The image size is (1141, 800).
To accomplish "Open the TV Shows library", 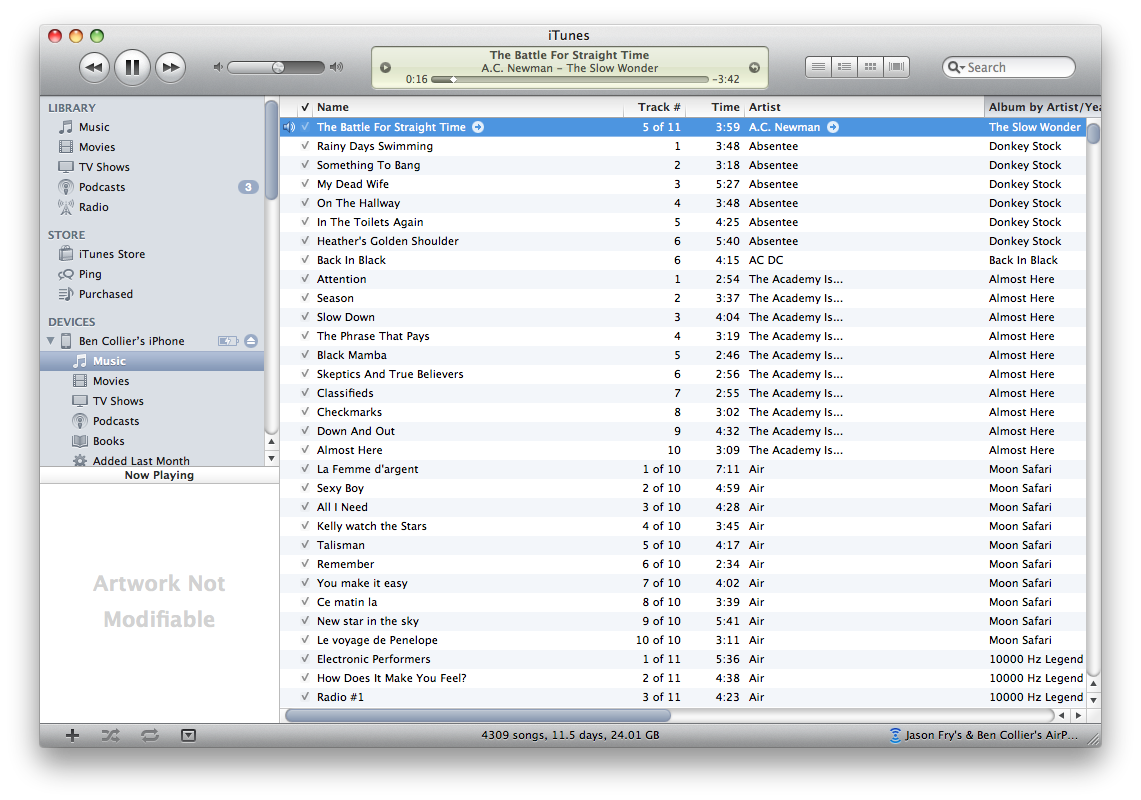I will (x=104, y=167).
